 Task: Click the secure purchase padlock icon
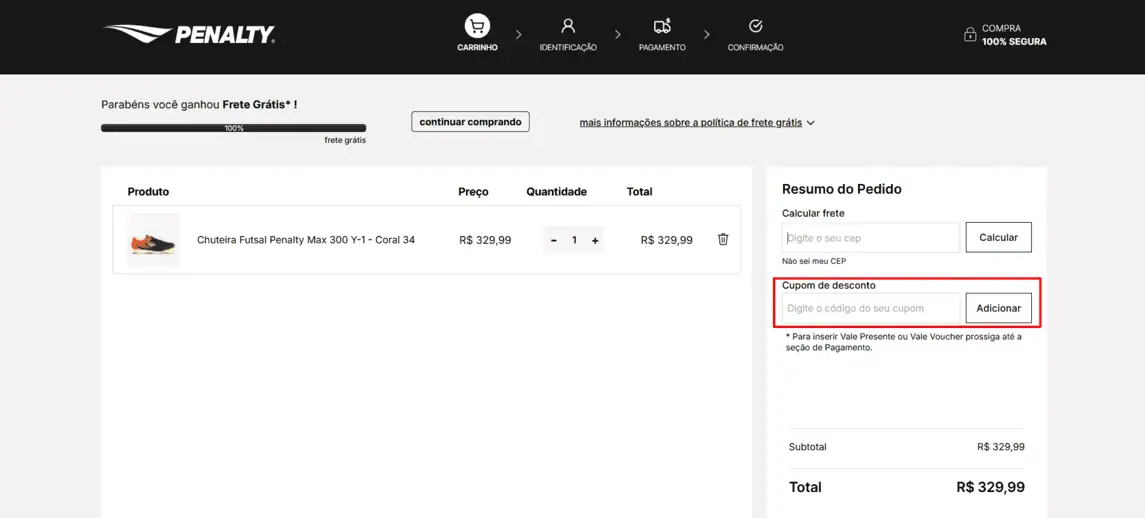tap(970, 34)
